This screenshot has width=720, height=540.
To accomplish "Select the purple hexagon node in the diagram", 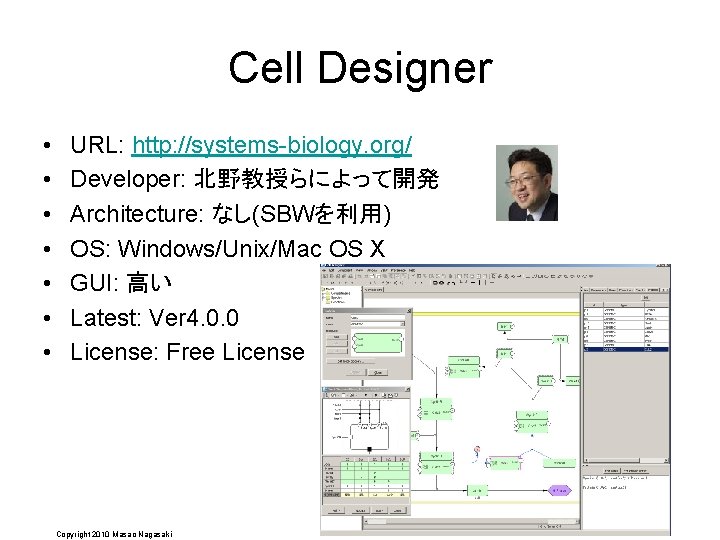I will coord(559,490).
